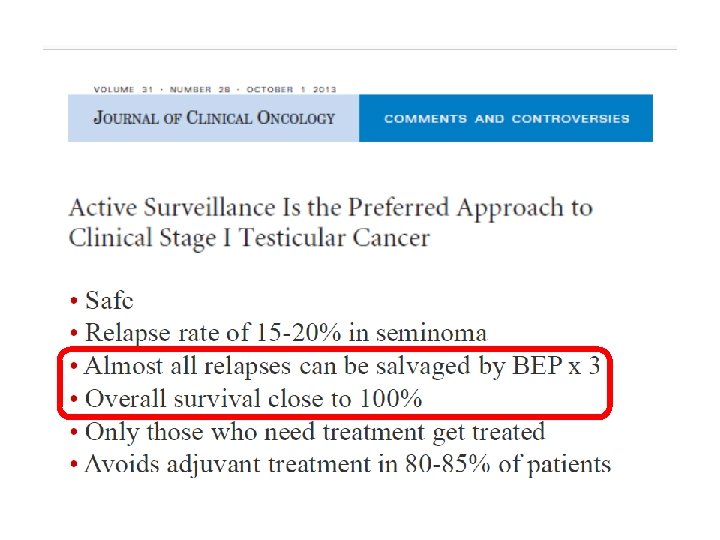720x540 pixels.
Task: Click the red bullet before 'Only those'
Action: pos(74,433)
